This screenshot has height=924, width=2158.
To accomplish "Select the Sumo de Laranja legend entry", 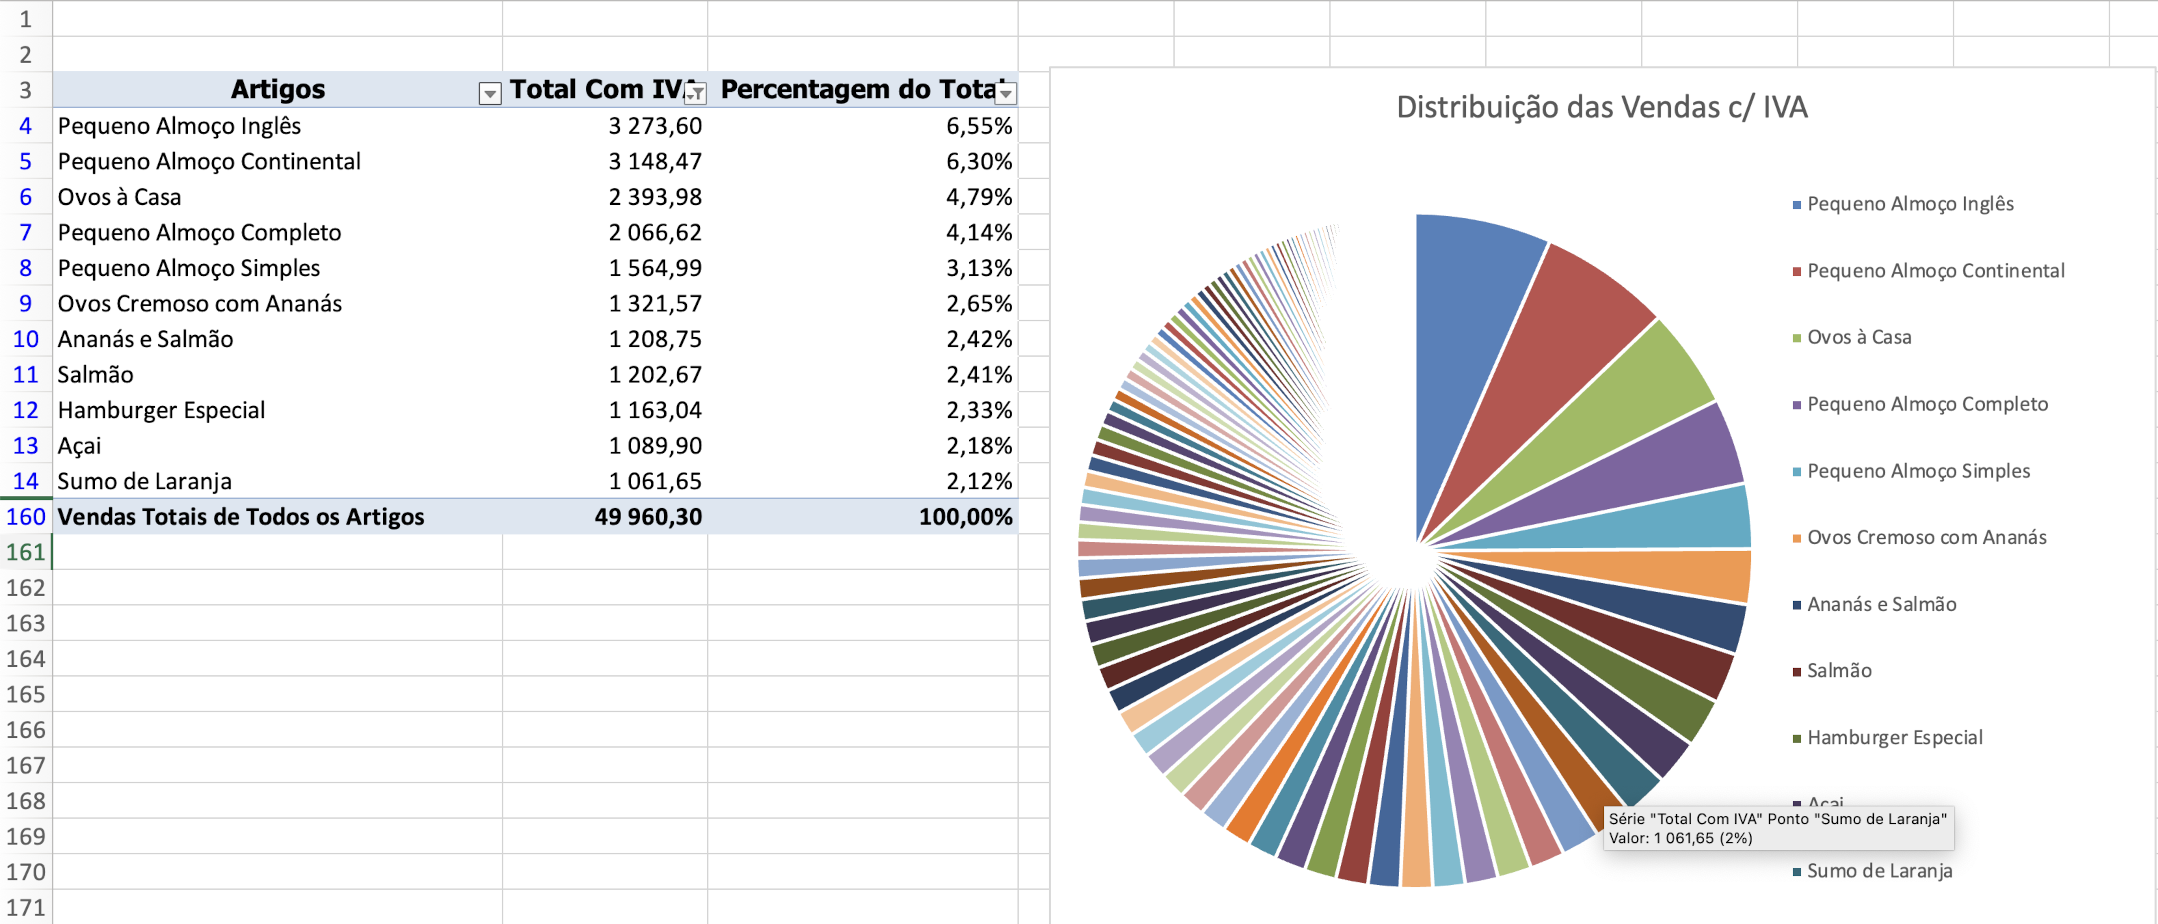I will (1878, 871).
